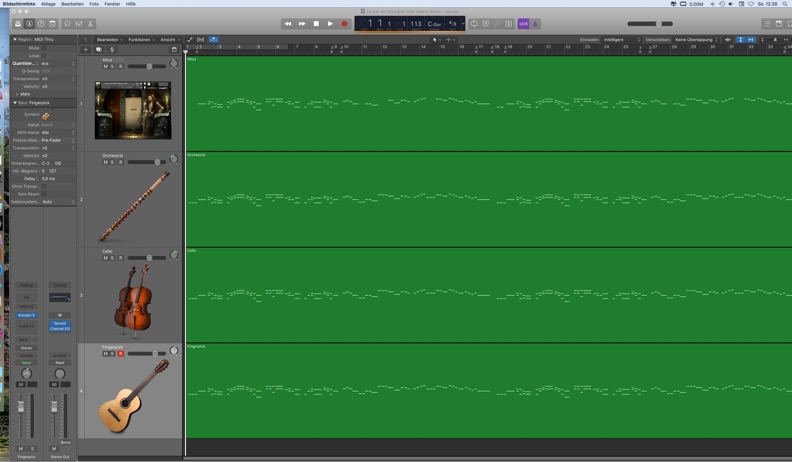This screenshot has height=462, width=792.
Task: Click the 113 tempo display
Action: pyautogui.click(x=416, y=24)
